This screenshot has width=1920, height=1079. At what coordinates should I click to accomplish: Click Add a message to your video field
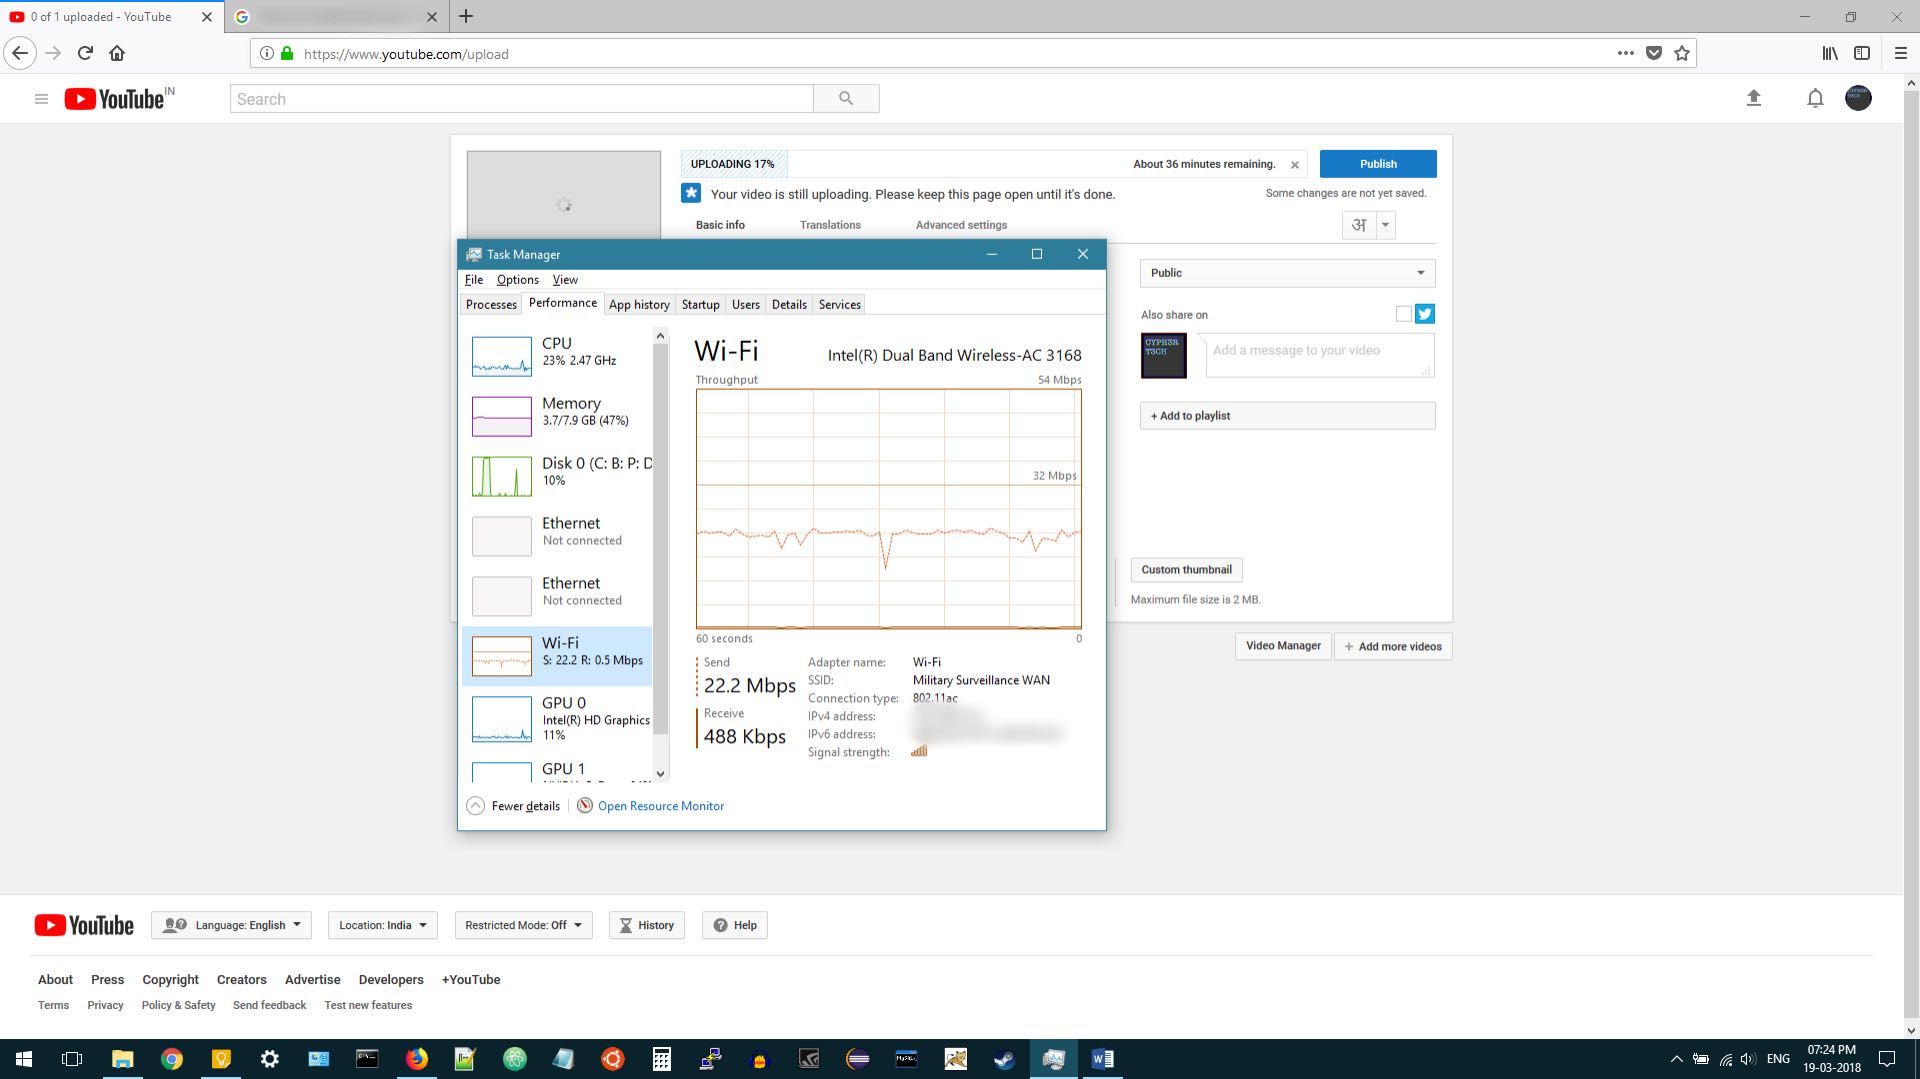[1320, 355]
